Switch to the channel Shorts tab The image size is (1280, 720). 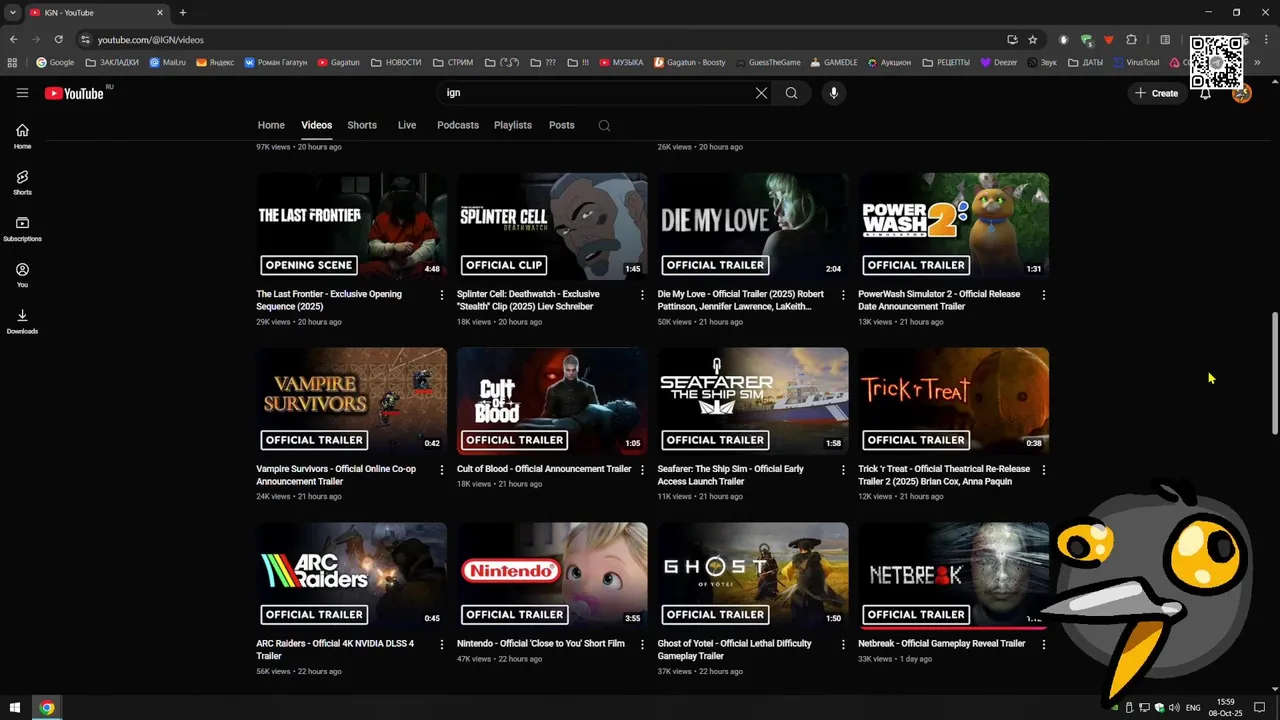362,125
